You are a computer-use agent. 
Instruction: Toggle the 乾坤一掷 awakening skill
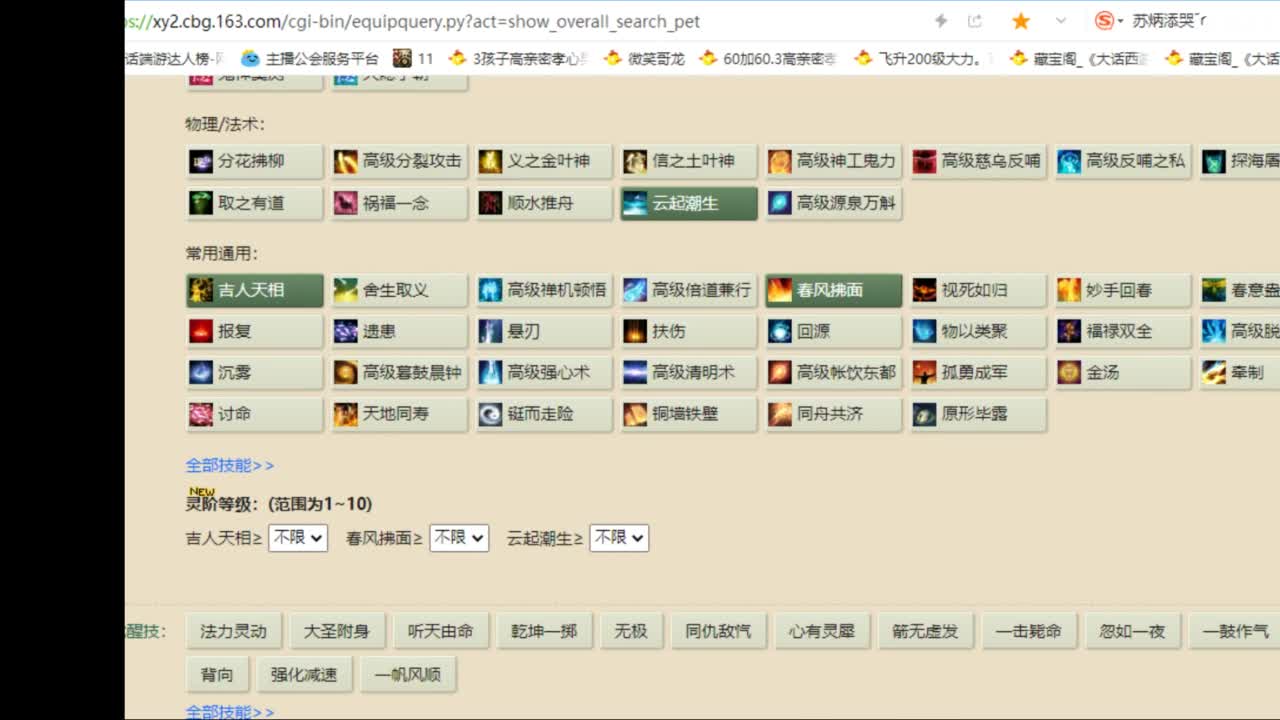(x=545, y=631)
